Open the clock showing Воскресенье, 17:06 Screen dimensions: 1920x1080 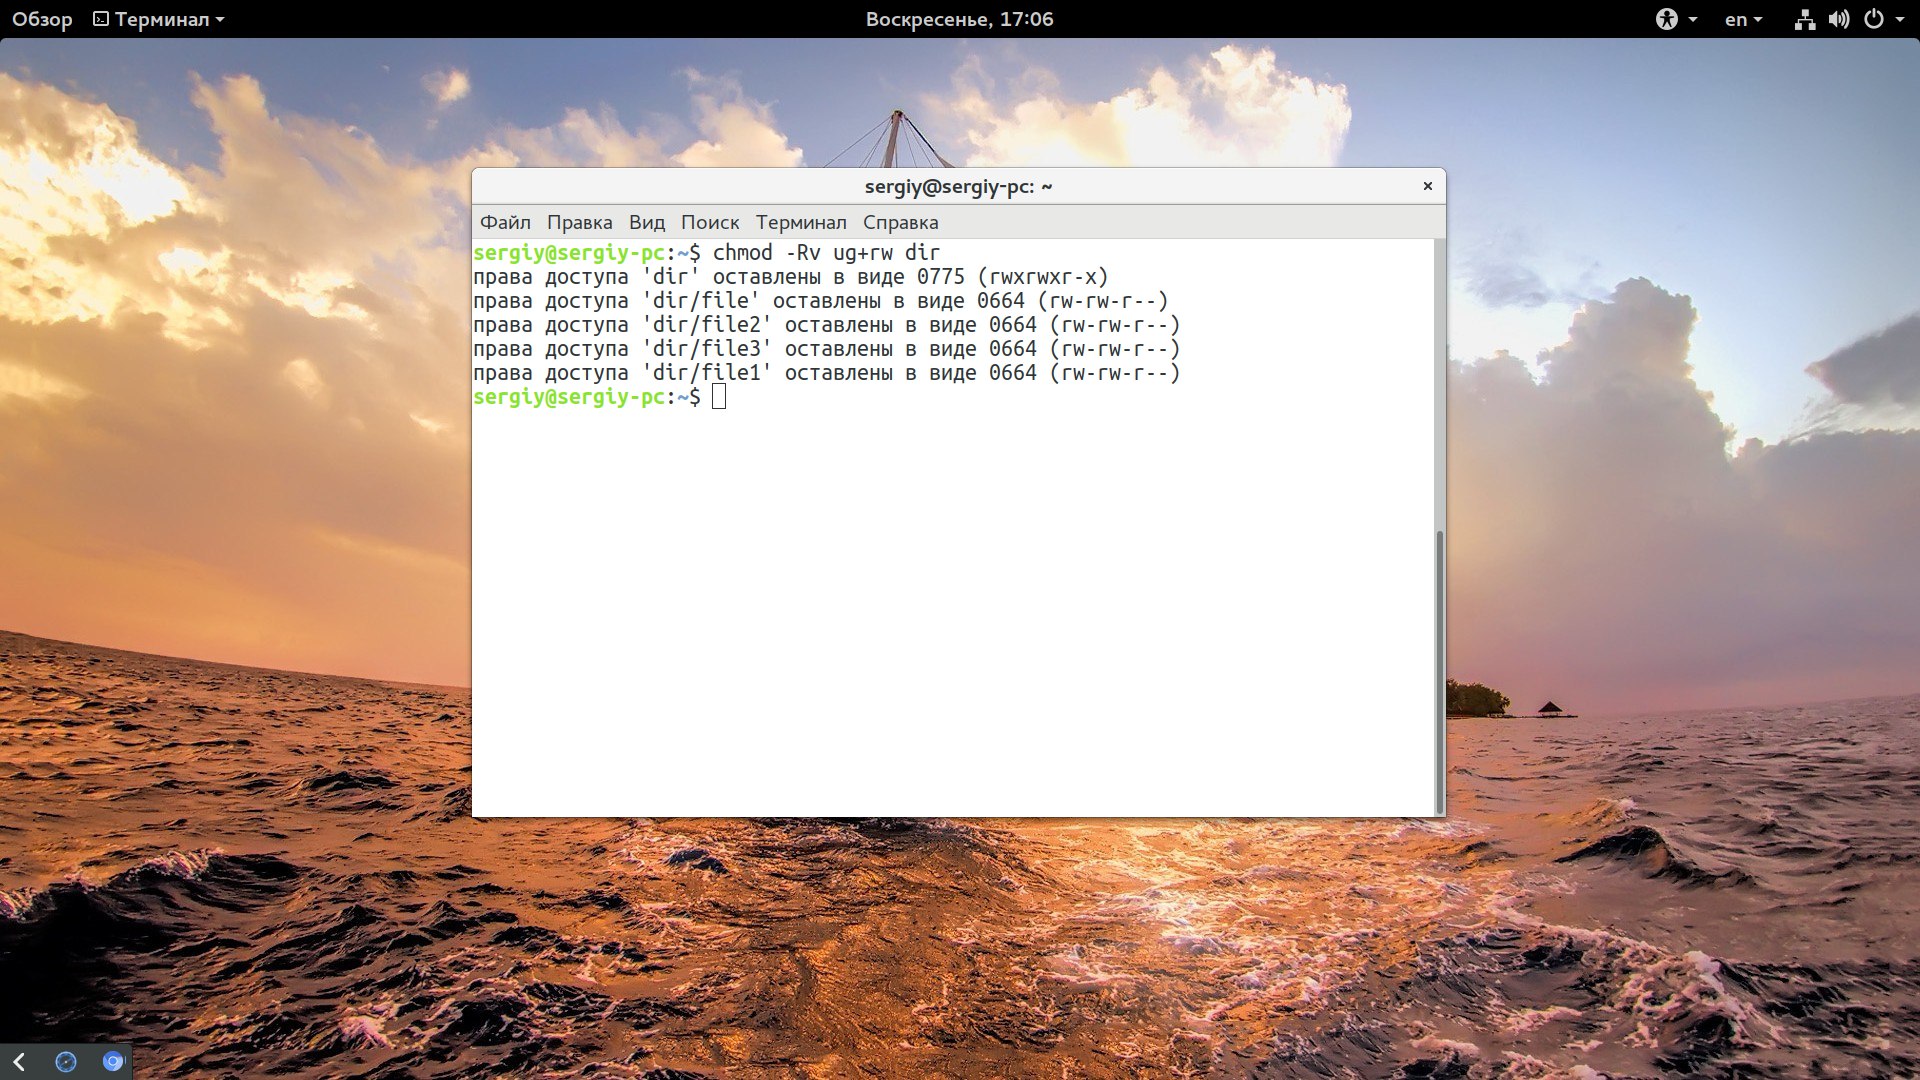[959, 19]
